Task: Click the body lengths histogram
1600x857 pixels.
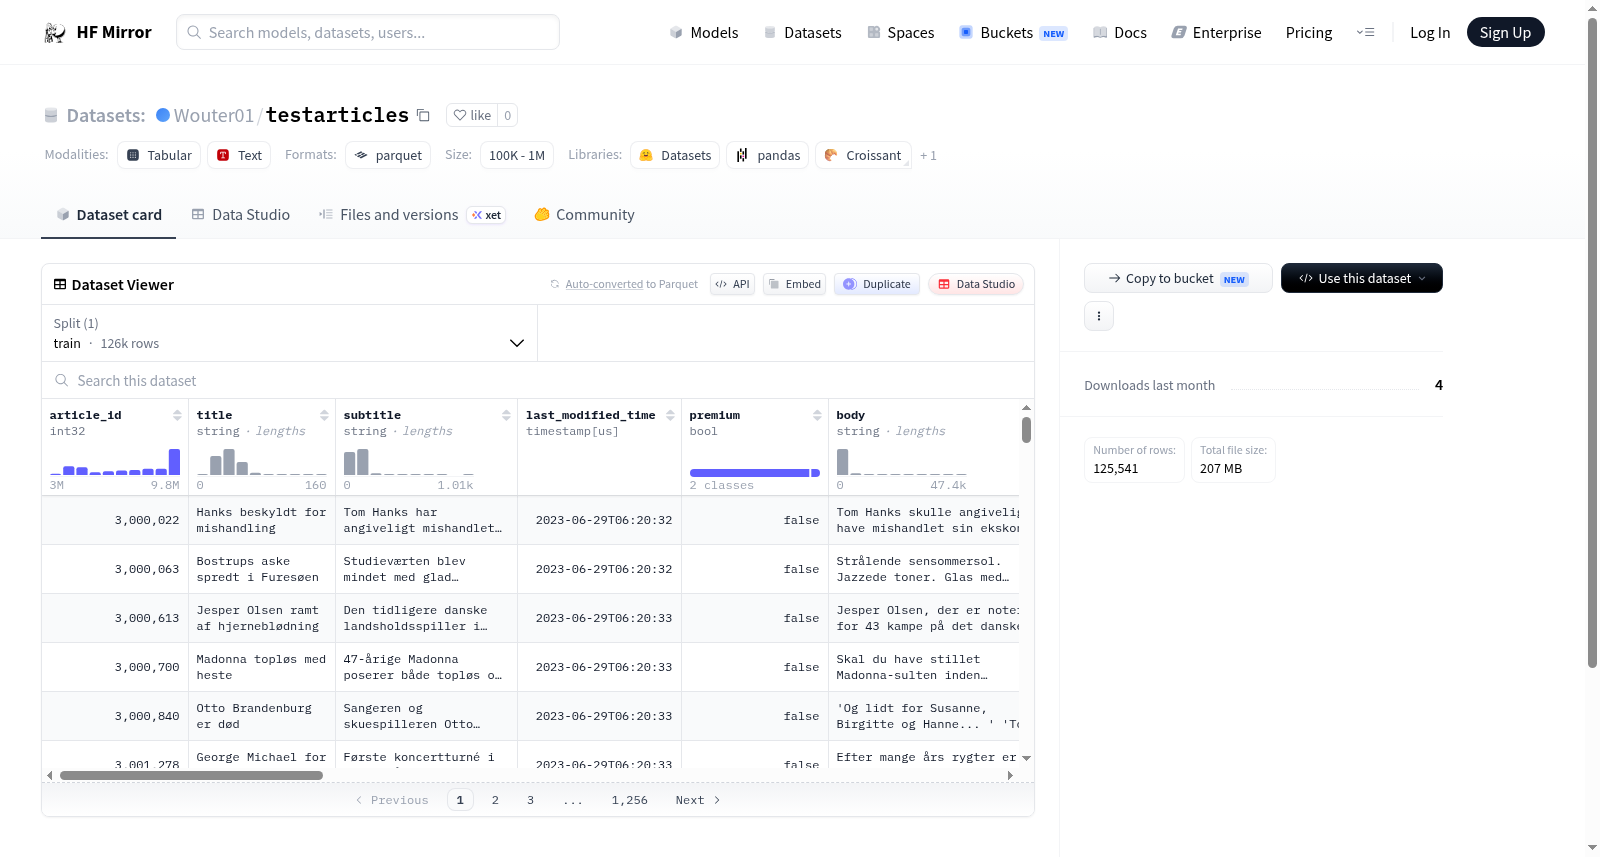Action: click(902, 462)
